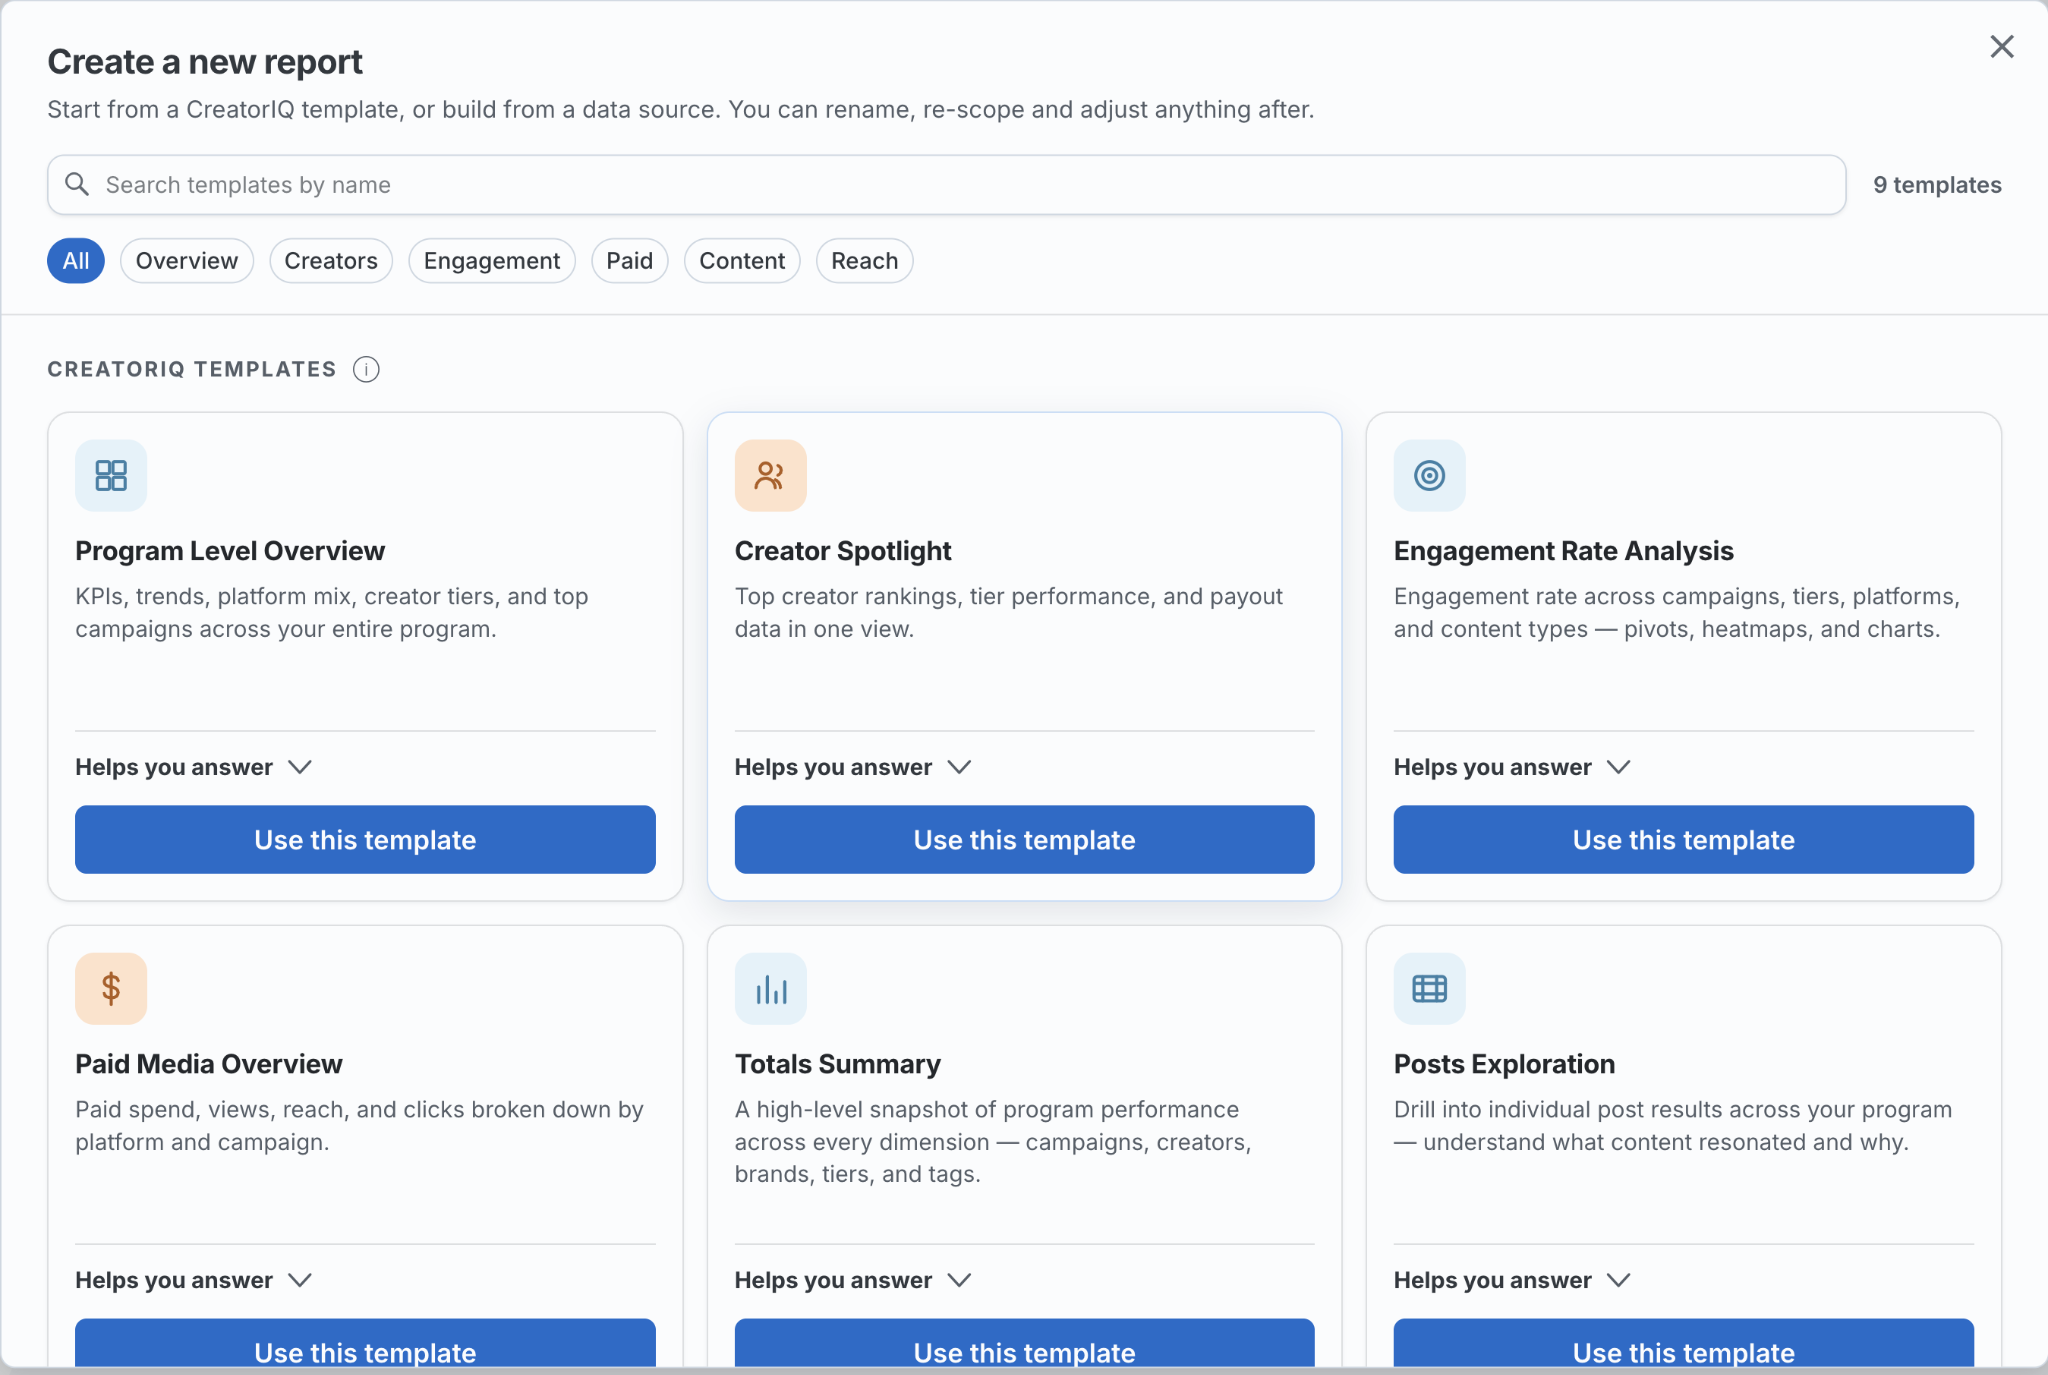
Task: Click the Totals Summary title
Action: pos(838,1064)
